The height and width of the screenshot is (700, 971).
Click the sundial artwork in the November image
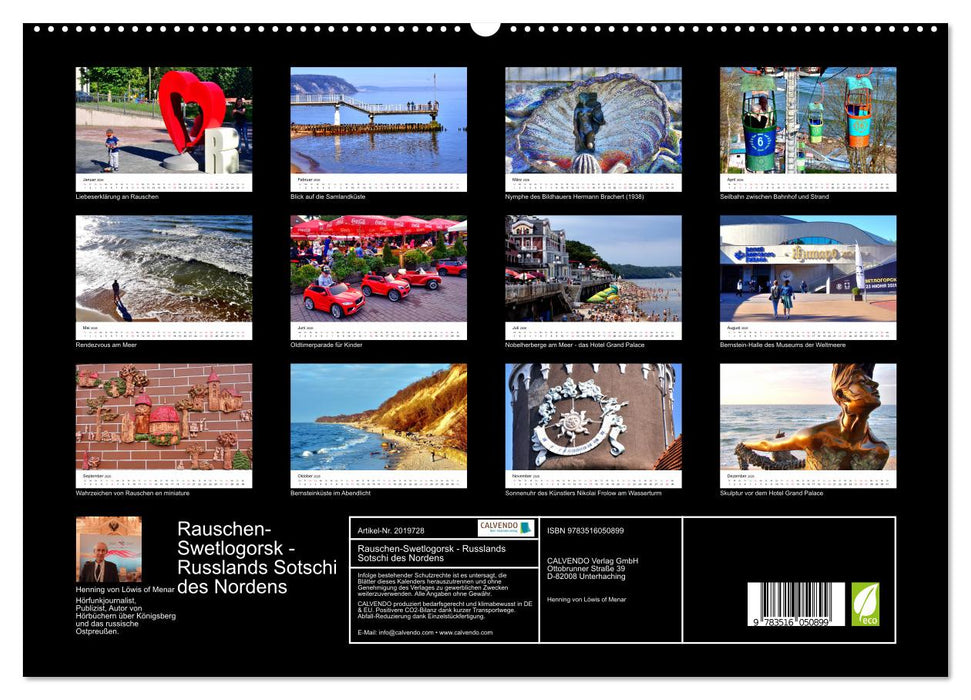(x=575, y=425)
